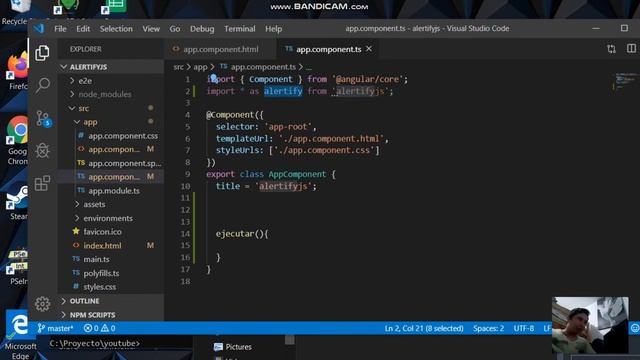Open the Debug menu

pos(202,29)
